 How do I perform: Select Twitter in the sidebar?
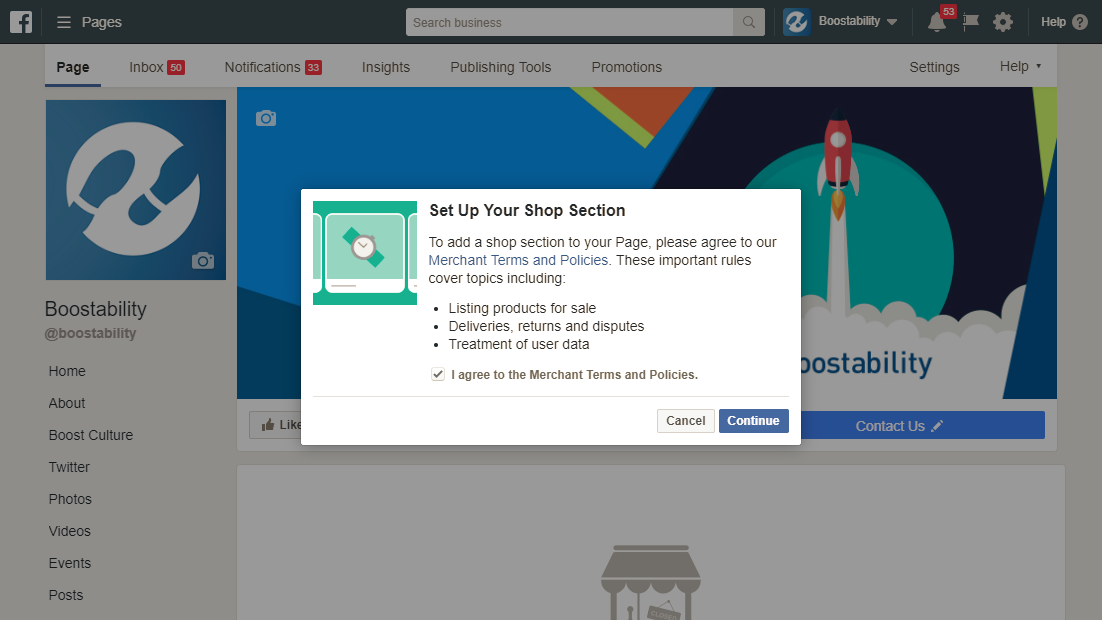tap(69, 467)
